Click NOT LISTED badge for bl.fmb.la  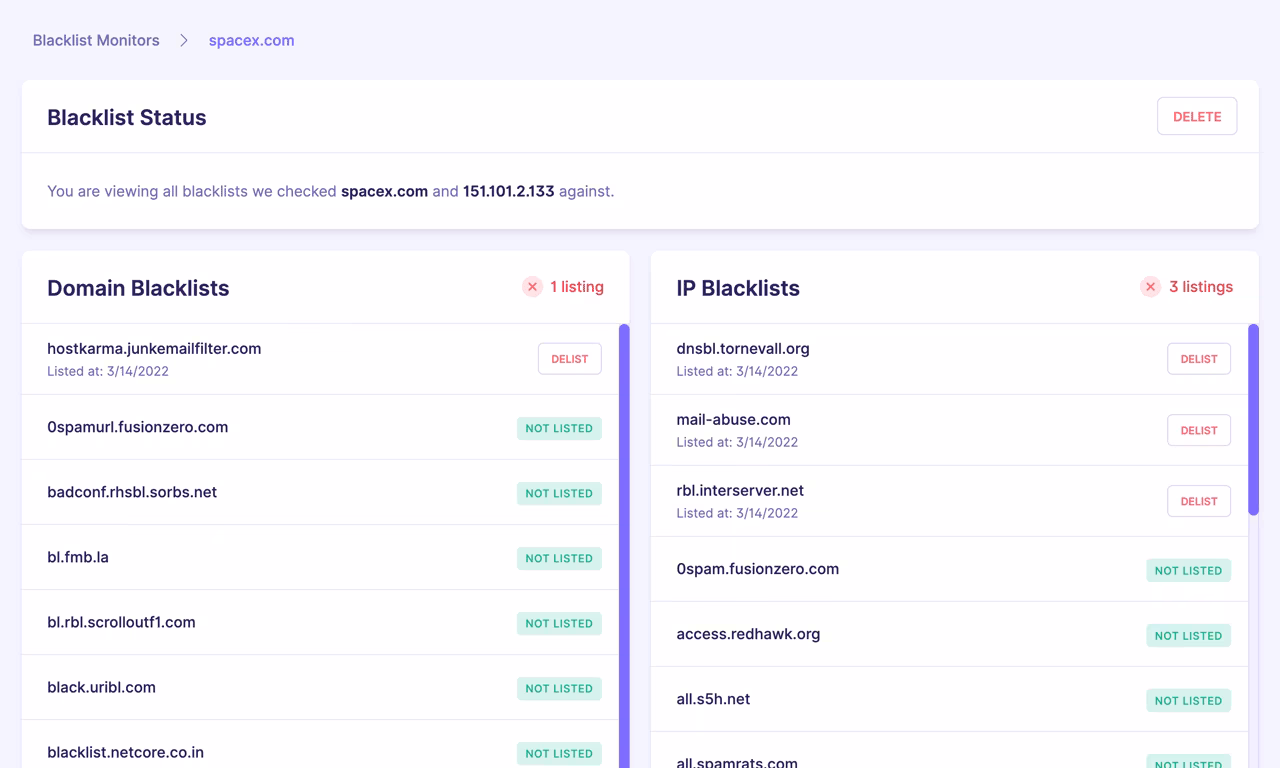point(559,558)
